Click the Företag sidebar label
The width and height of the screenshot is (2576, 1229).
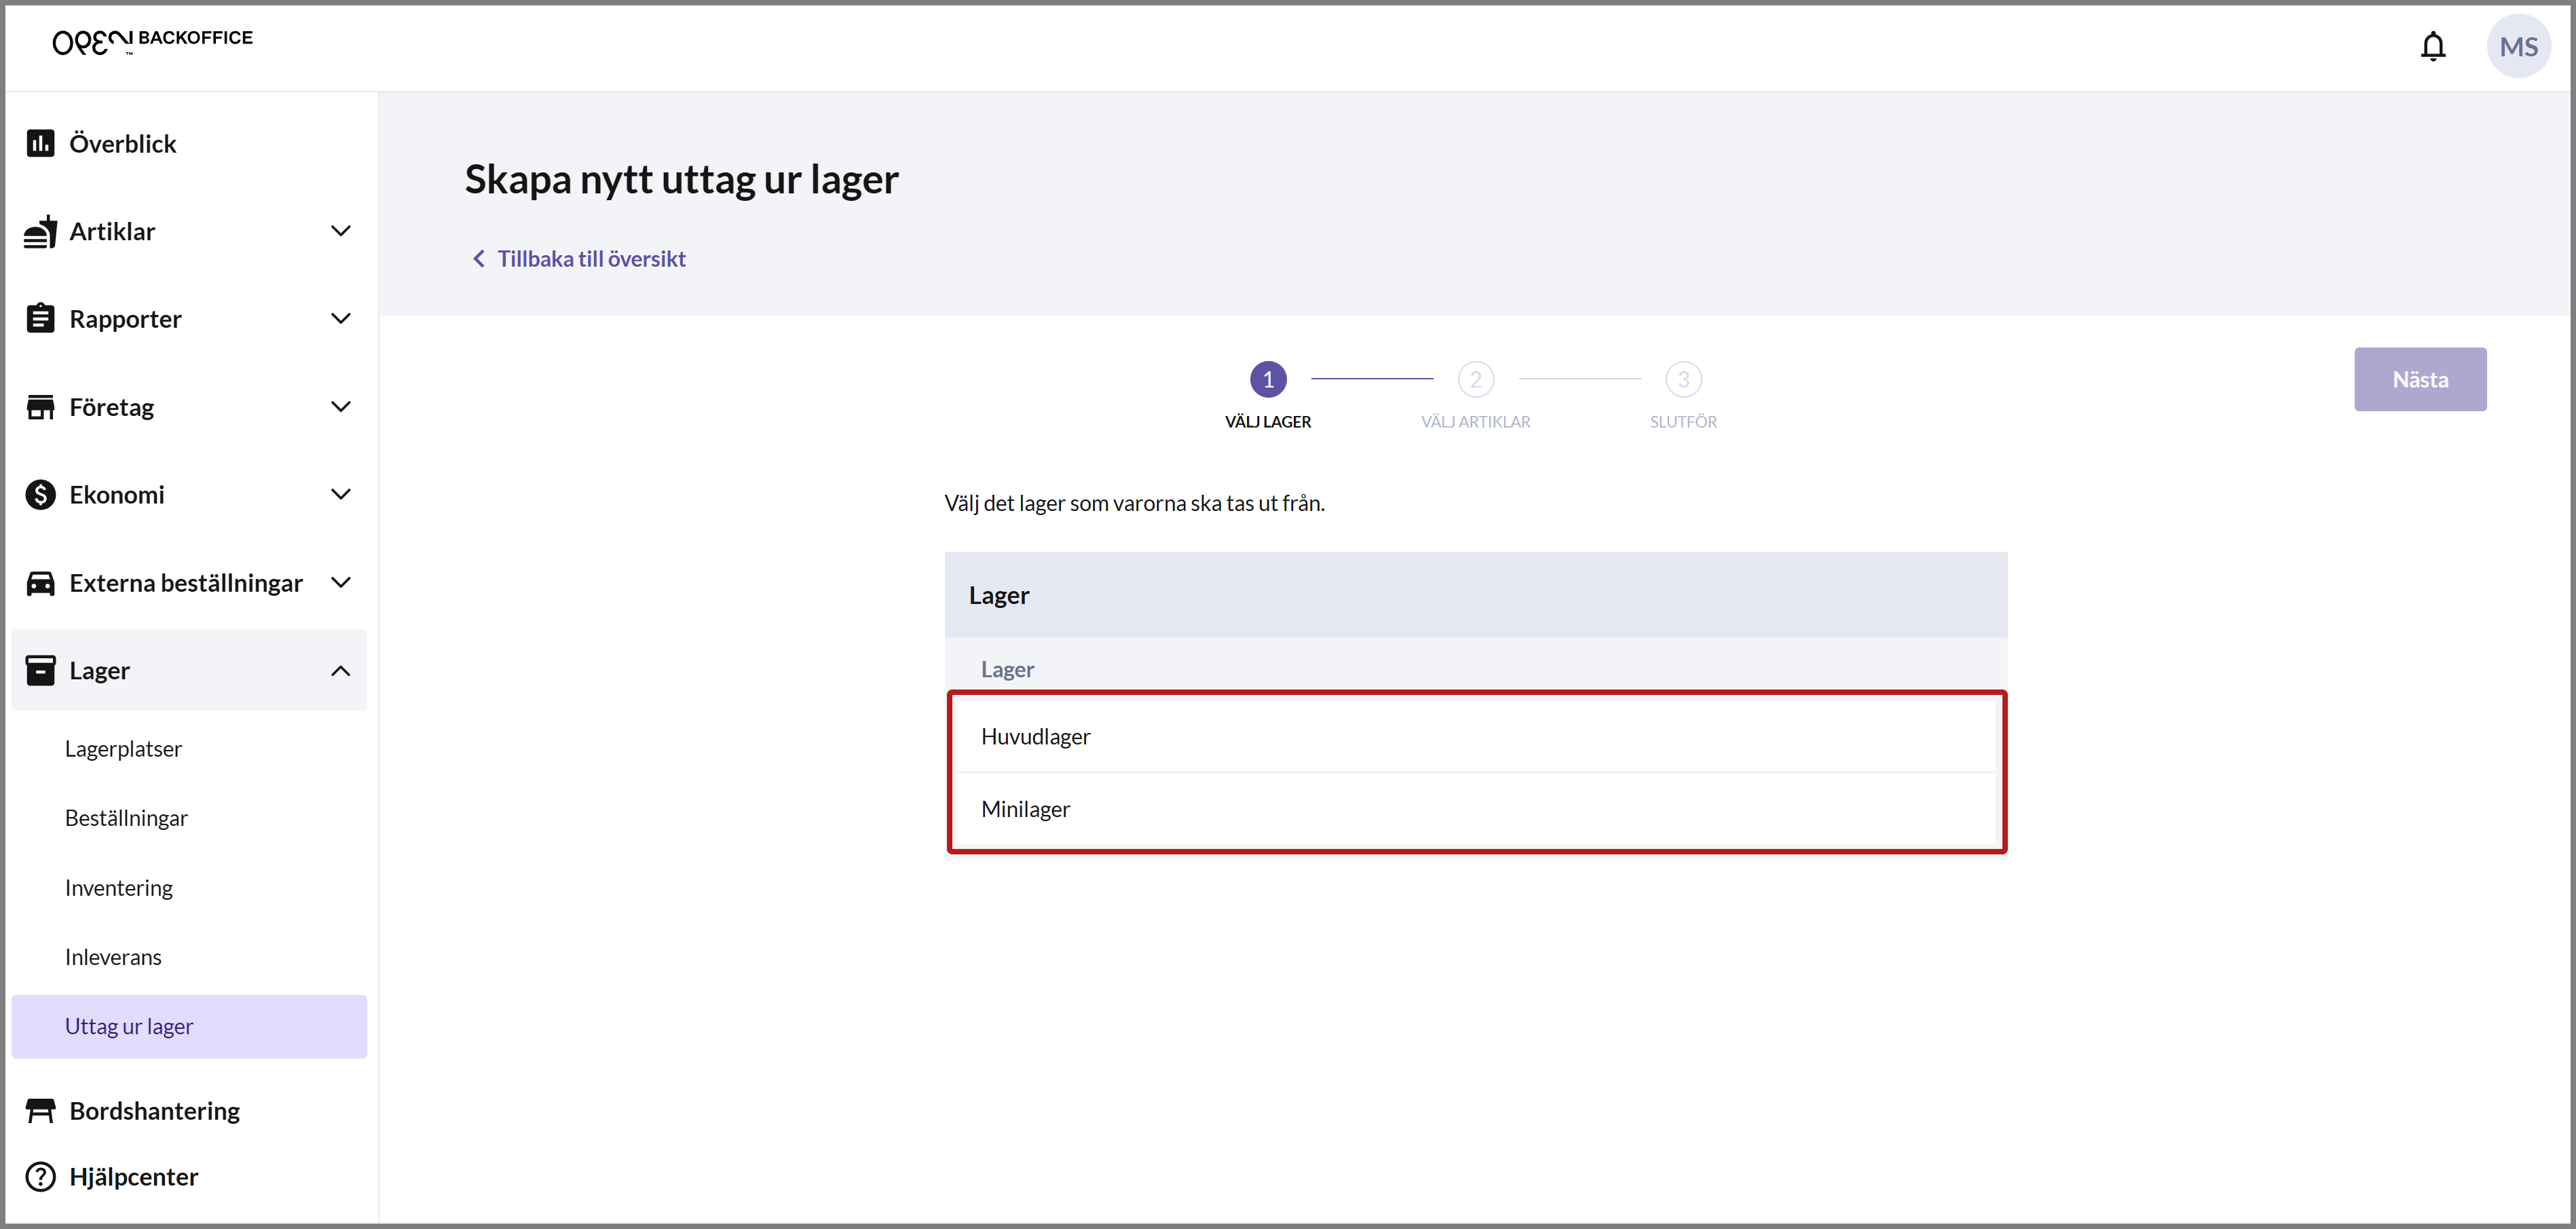111,407
